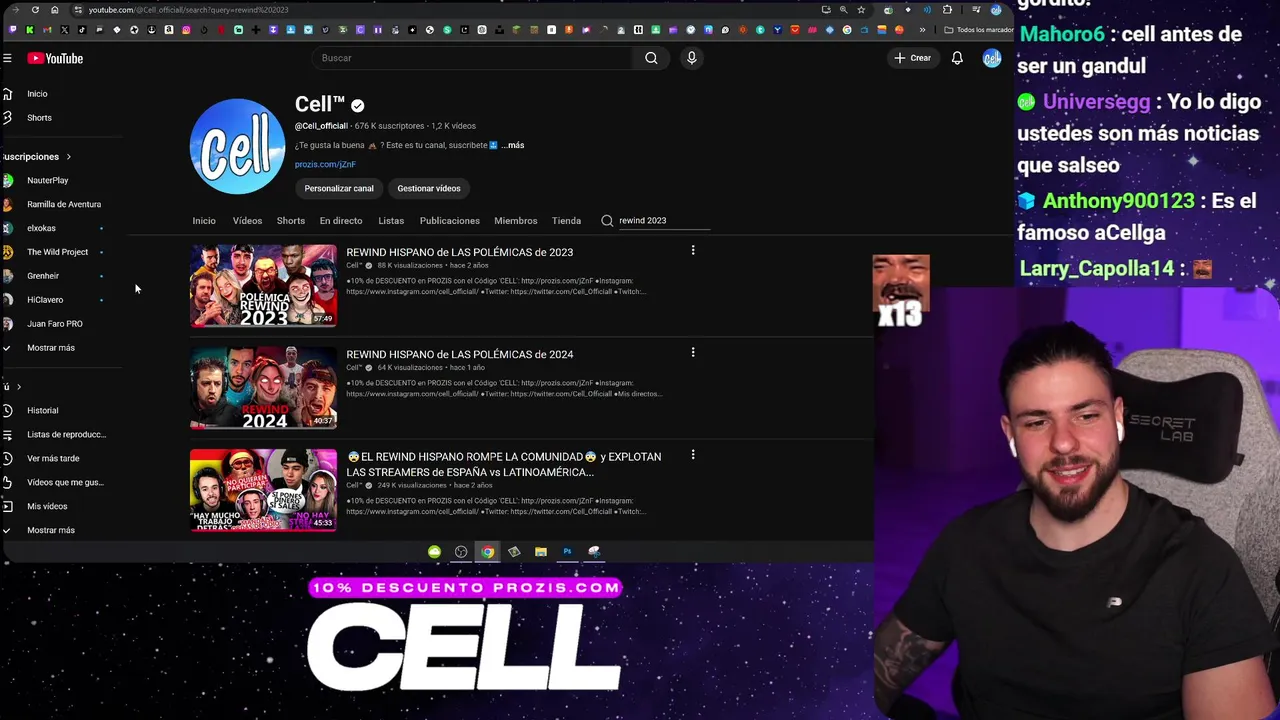Expand Mostrar más below Mis vídeos
This screenshot has height=720, width=1280.
click(x=51, y=530)
